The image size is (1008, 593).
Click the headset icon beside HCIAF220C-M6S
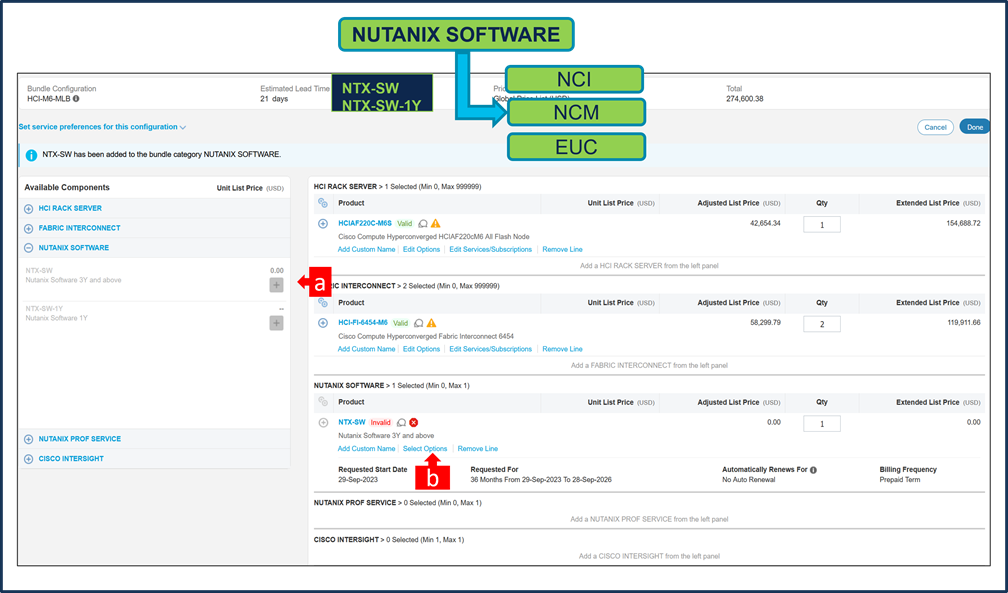pos(422,224)
